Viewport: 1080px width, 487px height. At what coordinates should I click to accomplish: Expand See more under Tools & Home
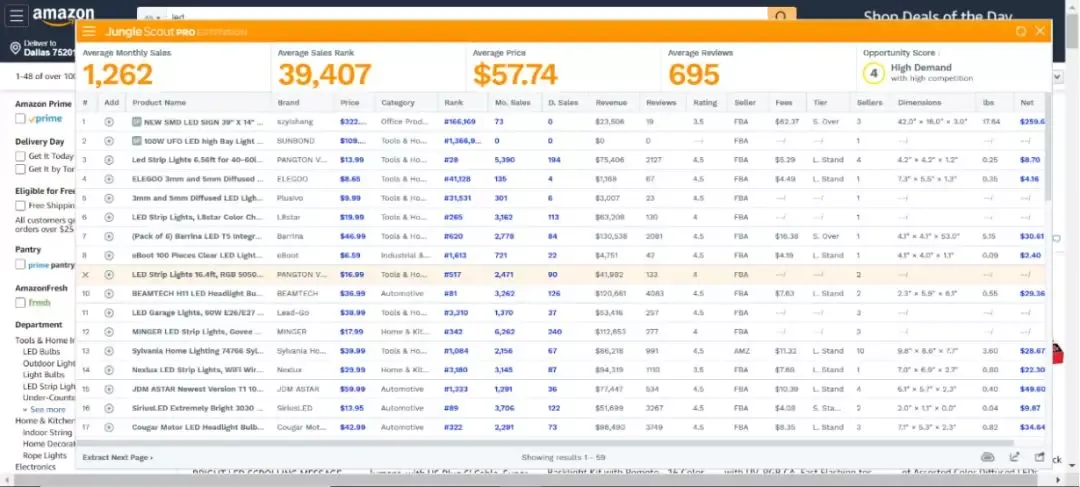click(46, 409)
